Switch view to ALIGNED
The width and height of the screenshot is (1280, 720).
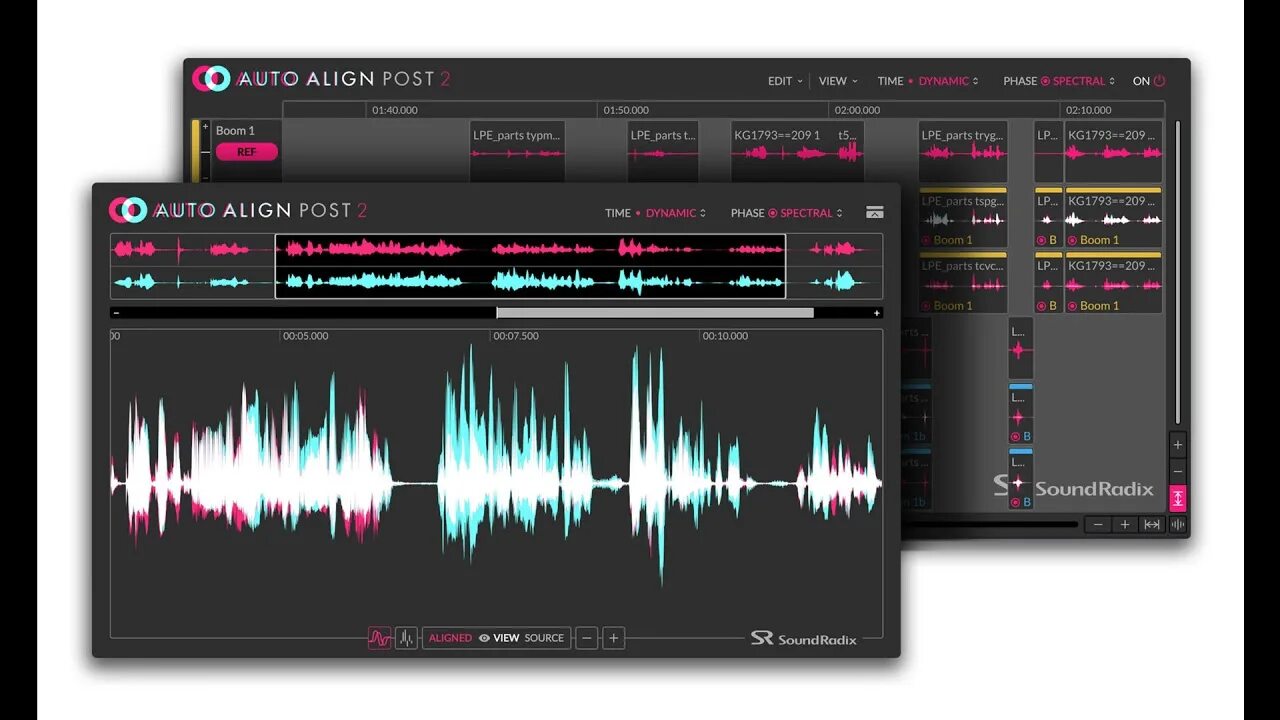tap(450, 638)
